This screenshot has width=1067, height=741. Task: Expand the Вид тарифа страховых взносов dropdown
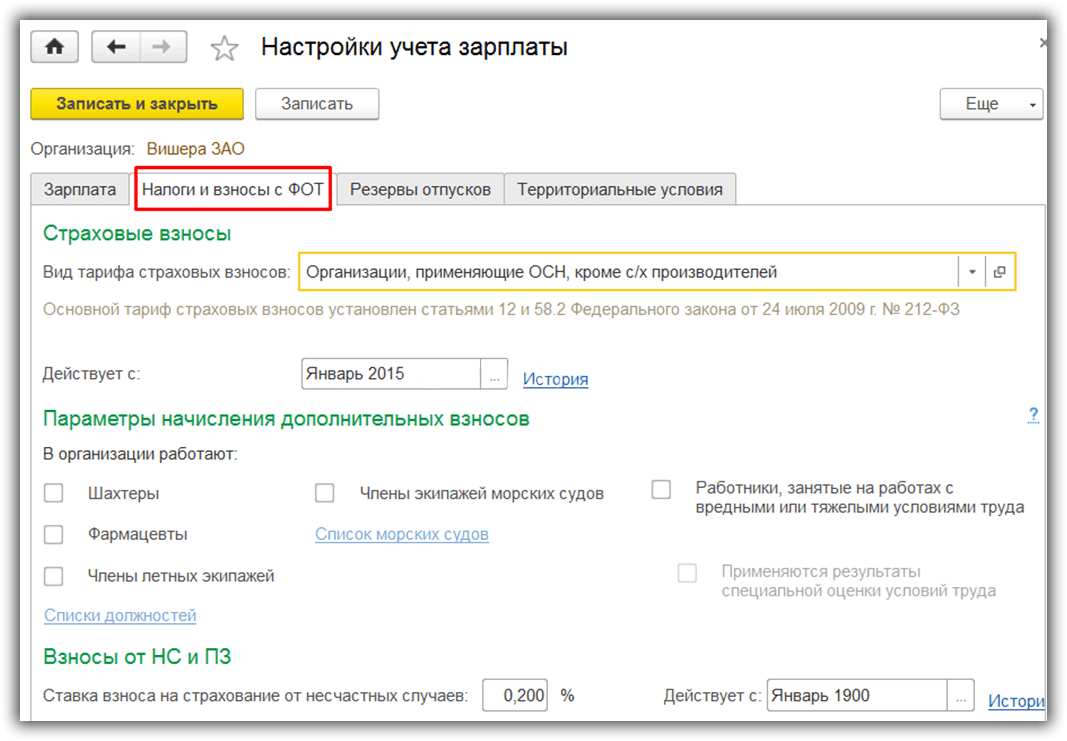972,272
